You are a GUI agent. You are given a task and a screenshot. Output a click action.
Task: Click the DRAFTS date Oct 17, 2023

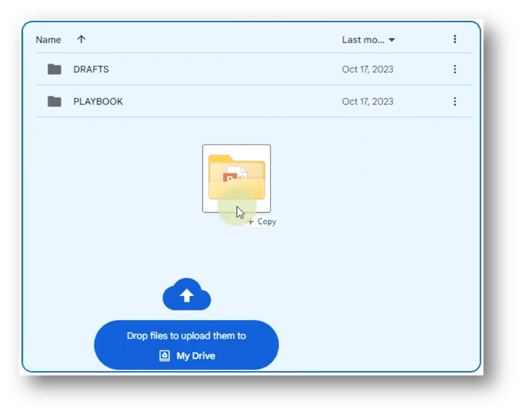coord(367,69)
